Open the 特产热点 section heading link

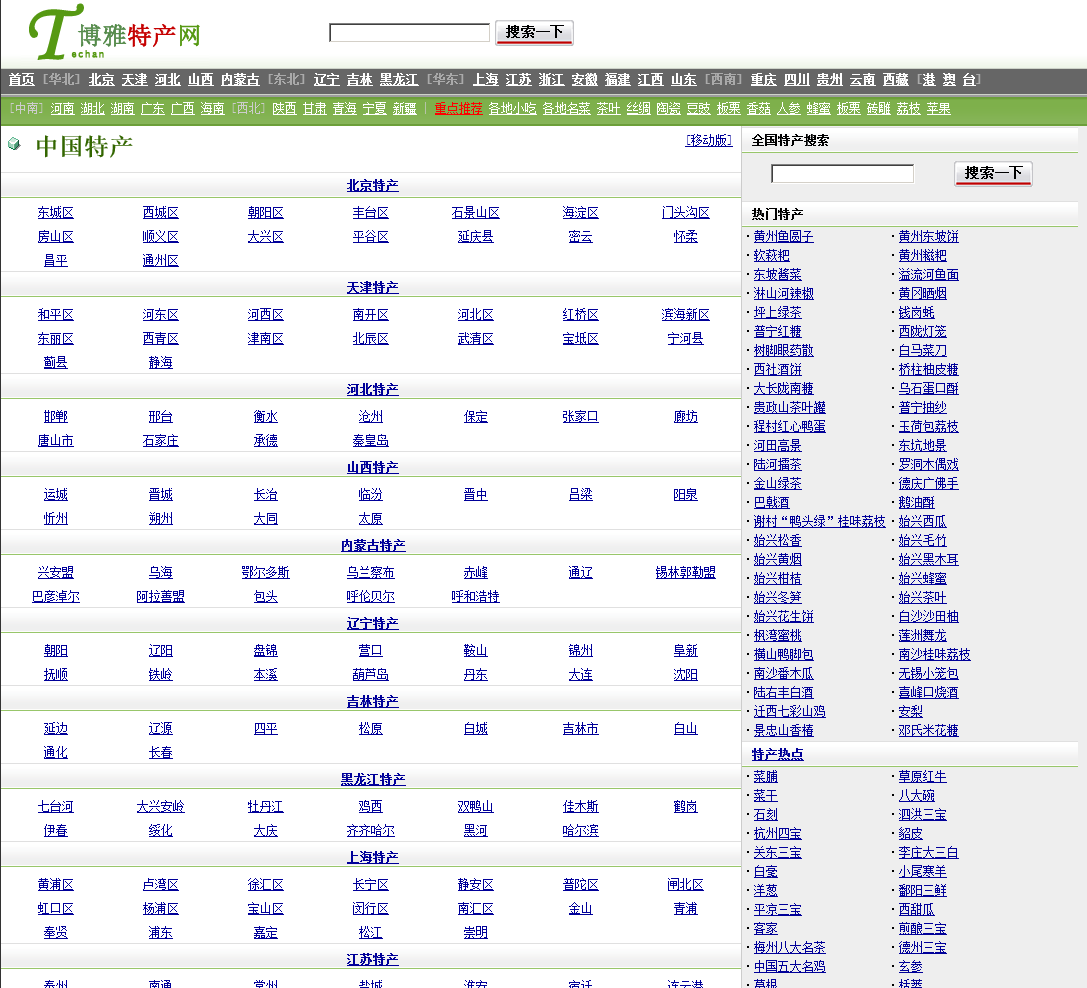[x=777, y=754]
